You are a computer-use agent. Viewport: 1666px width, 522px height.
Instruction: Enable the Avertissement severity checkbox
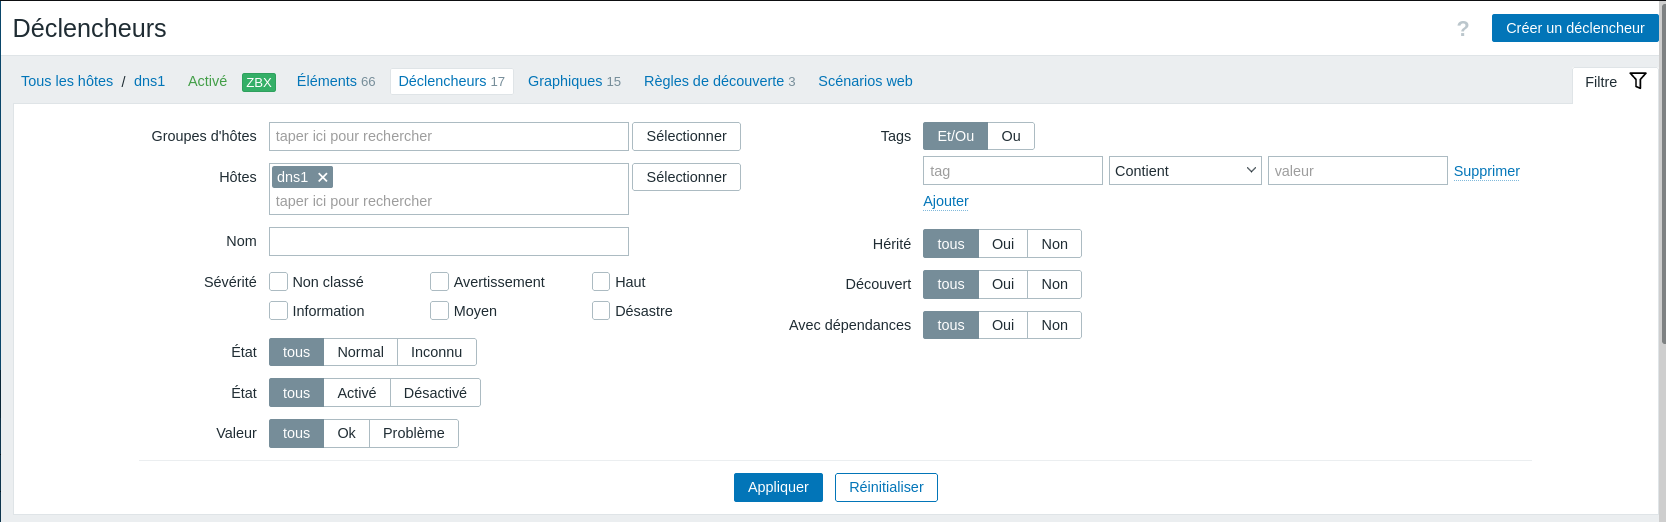coord(440,282)
